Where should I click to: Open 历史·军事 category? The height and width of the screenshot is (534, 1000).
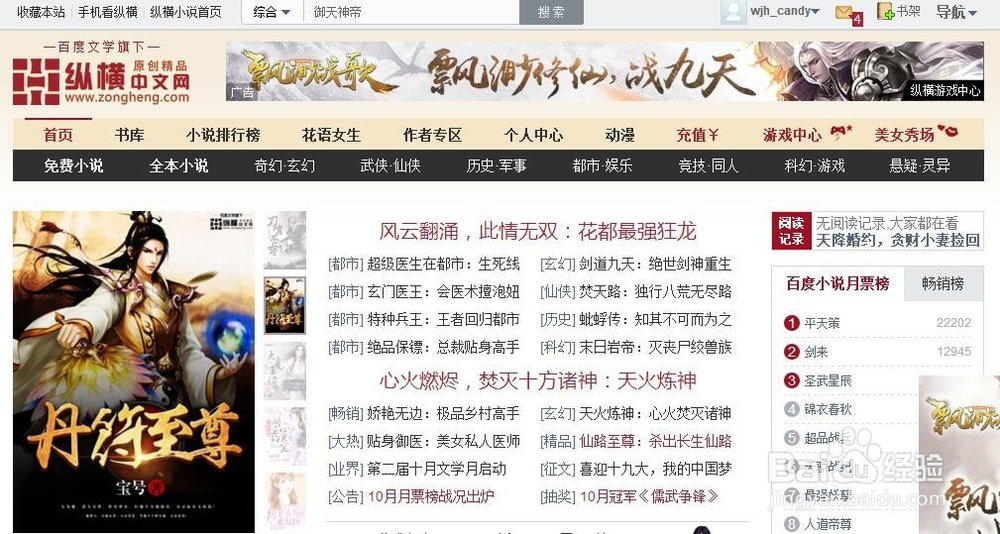click(x=496, y=166)
